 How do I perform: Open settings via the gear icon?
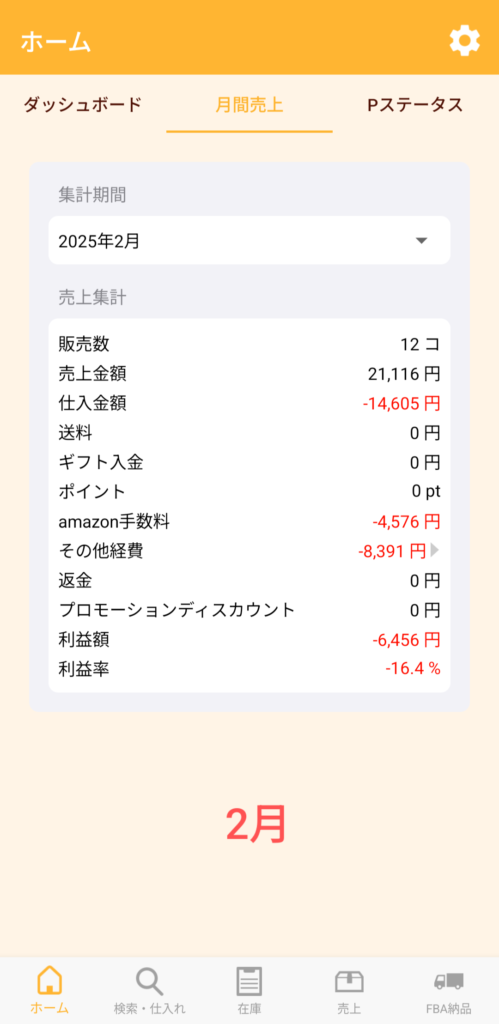[x=464, y=41]
